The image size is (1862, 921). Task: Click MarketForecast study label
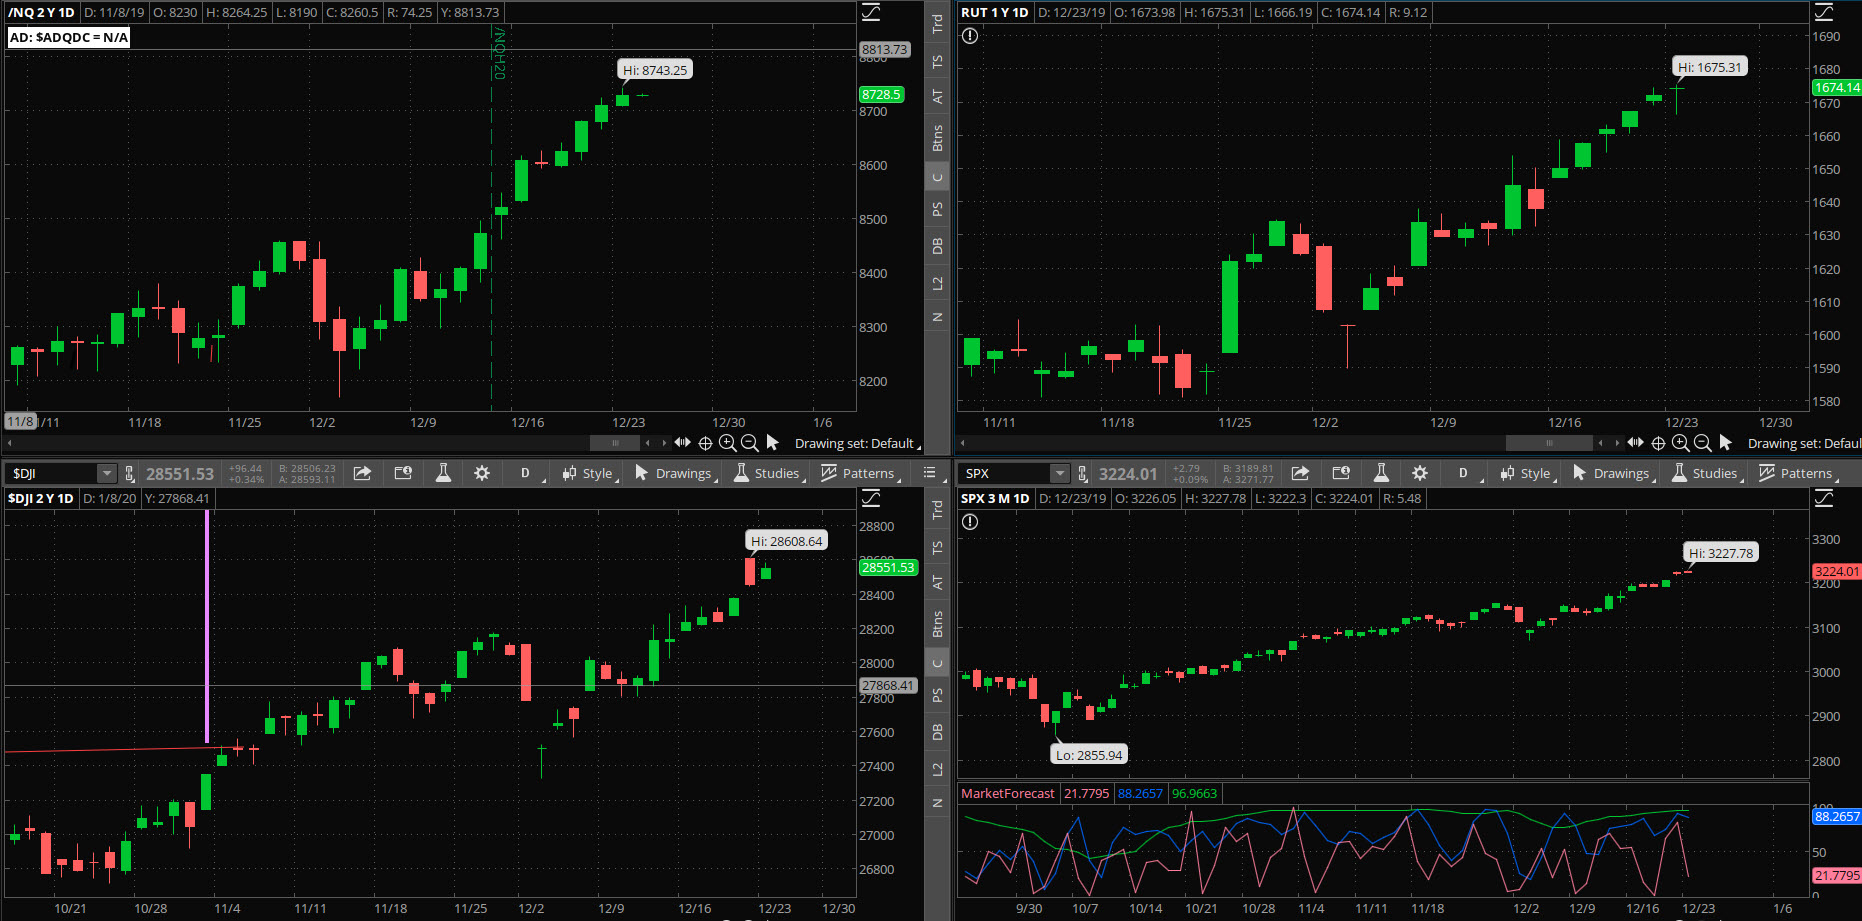[x=1008, y=793]
